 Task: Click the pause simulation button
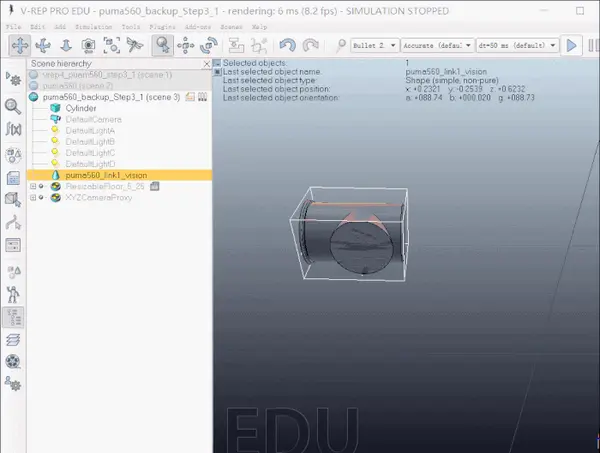pyautogui.click(x=593, y=46)
